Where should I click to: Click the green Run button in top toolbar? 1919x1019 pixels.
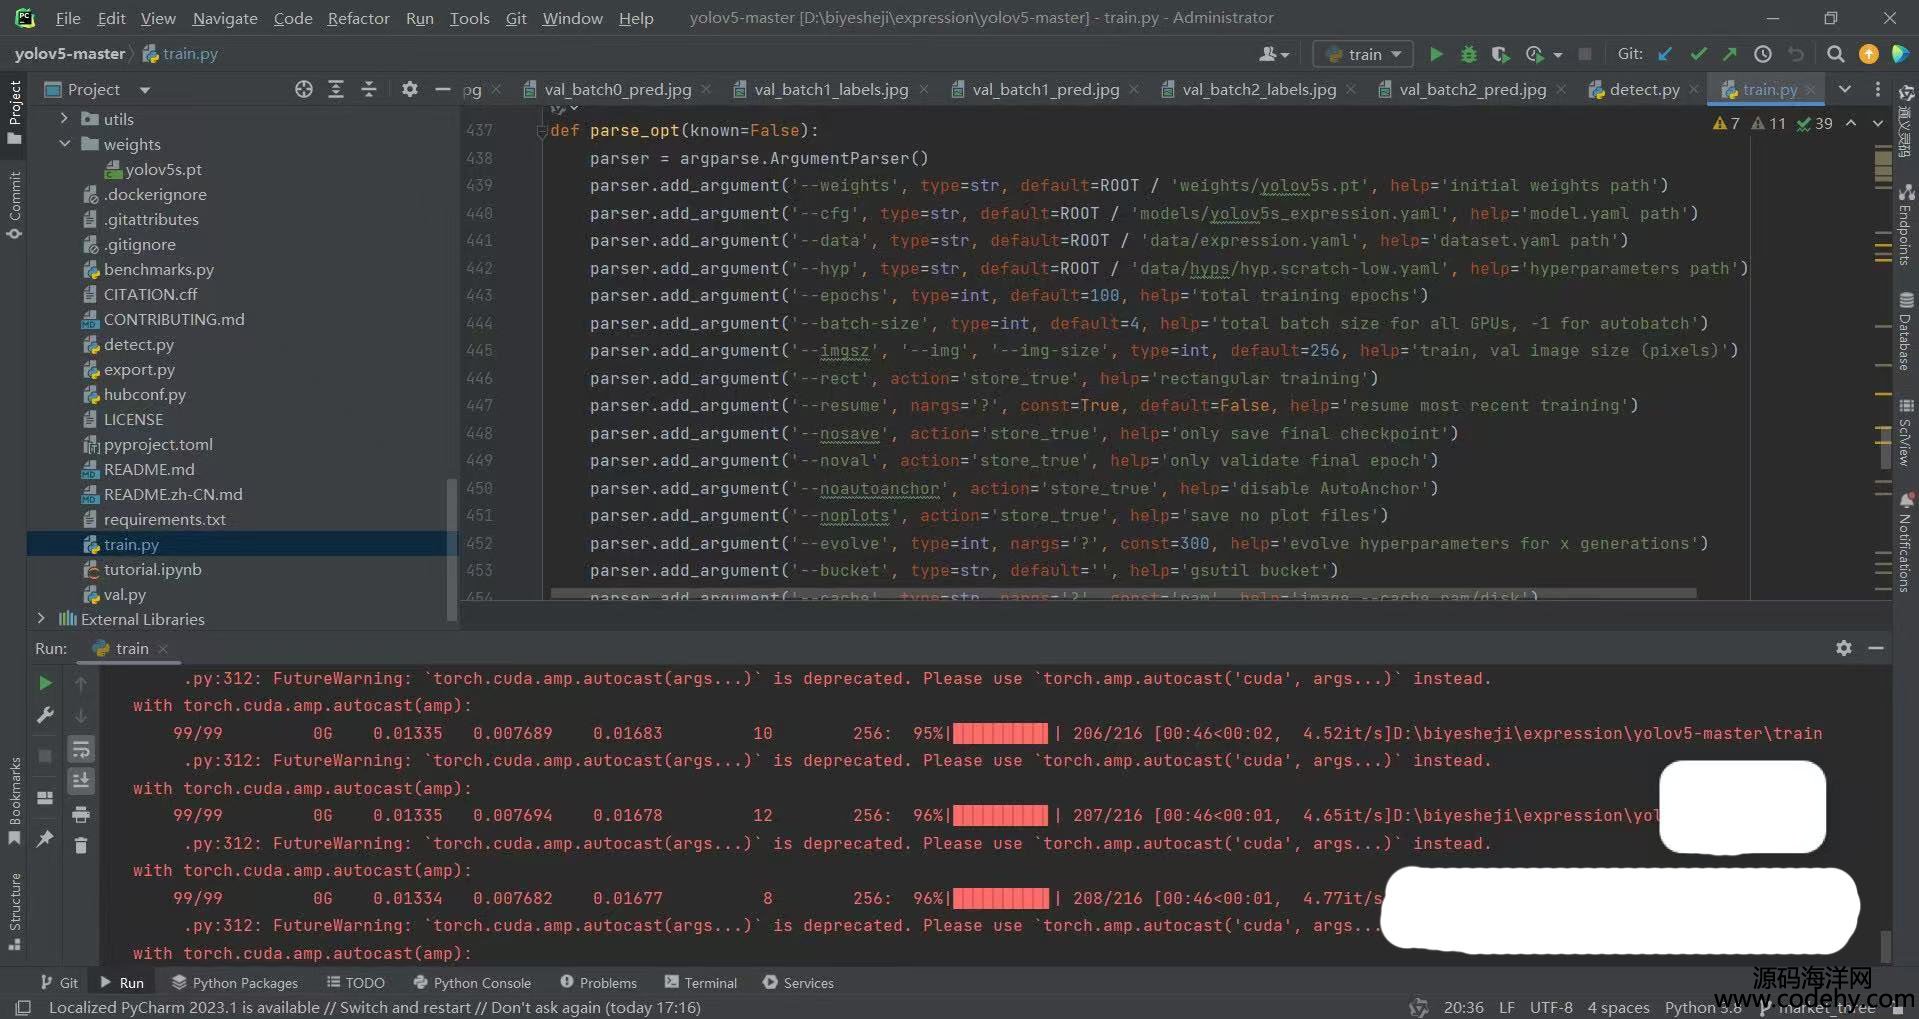[1436, 54]
